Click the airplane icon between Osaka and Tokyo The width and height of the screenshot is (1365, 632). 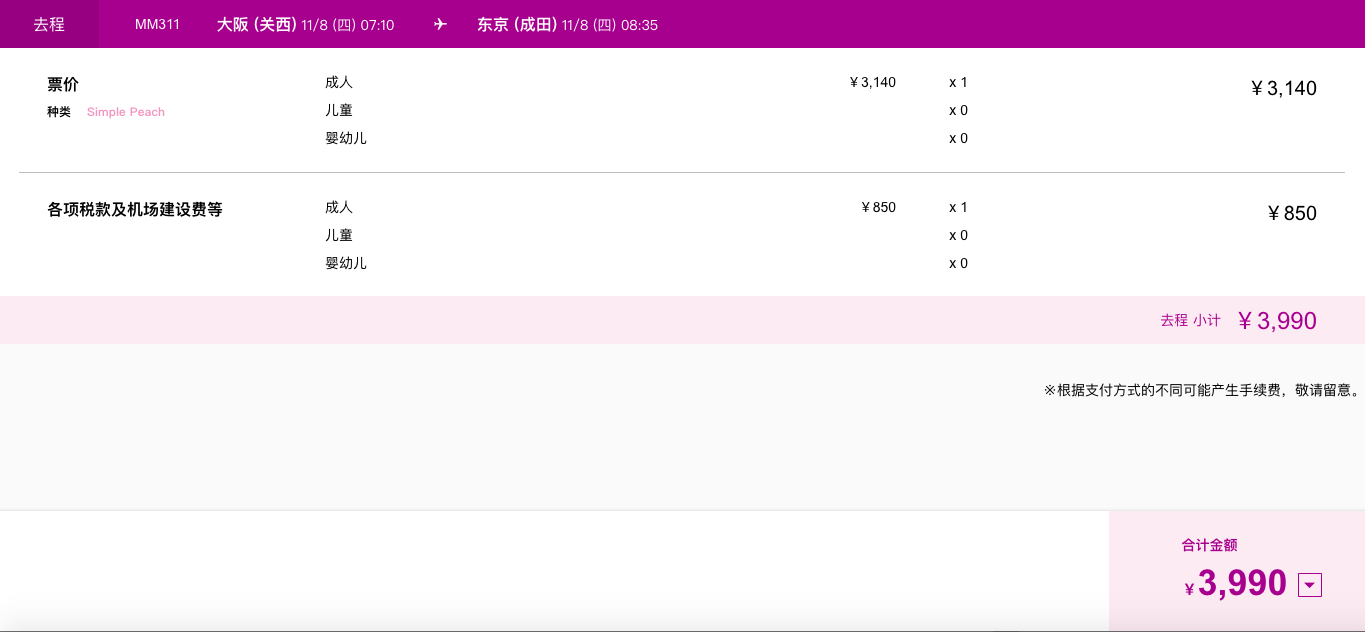point(440,24)
